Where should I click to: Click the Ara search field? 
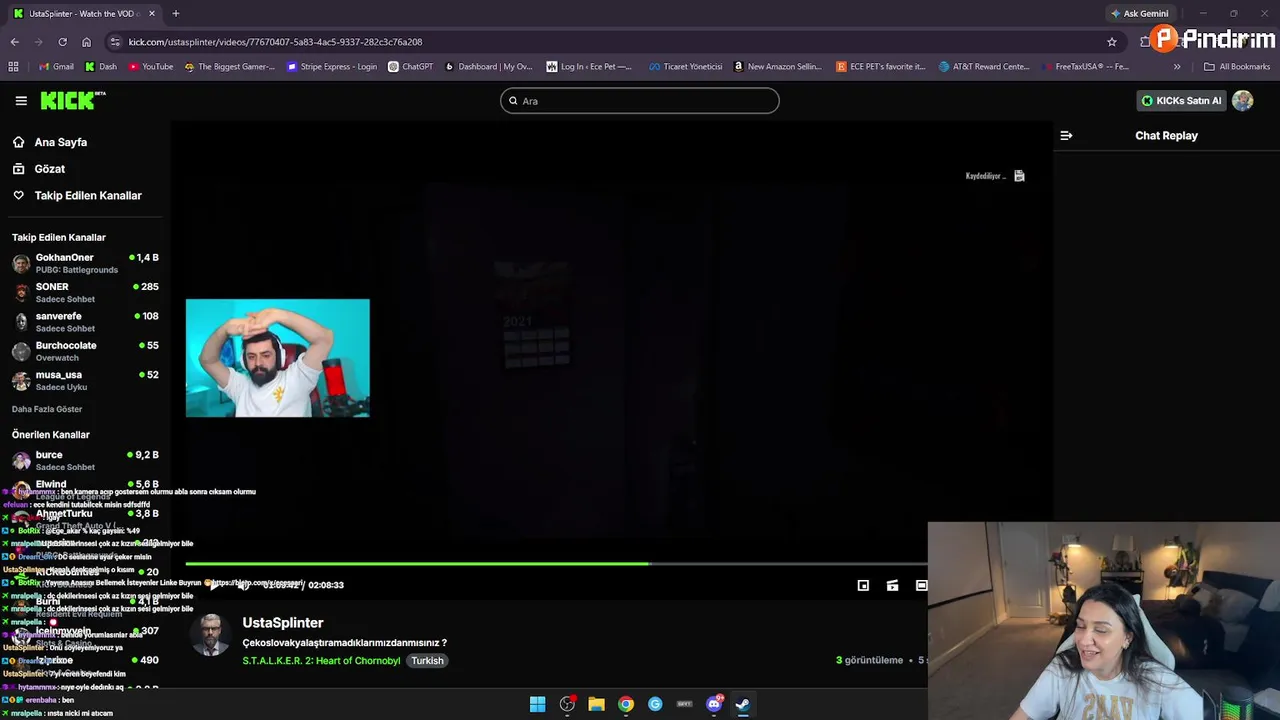coord(639,101)
